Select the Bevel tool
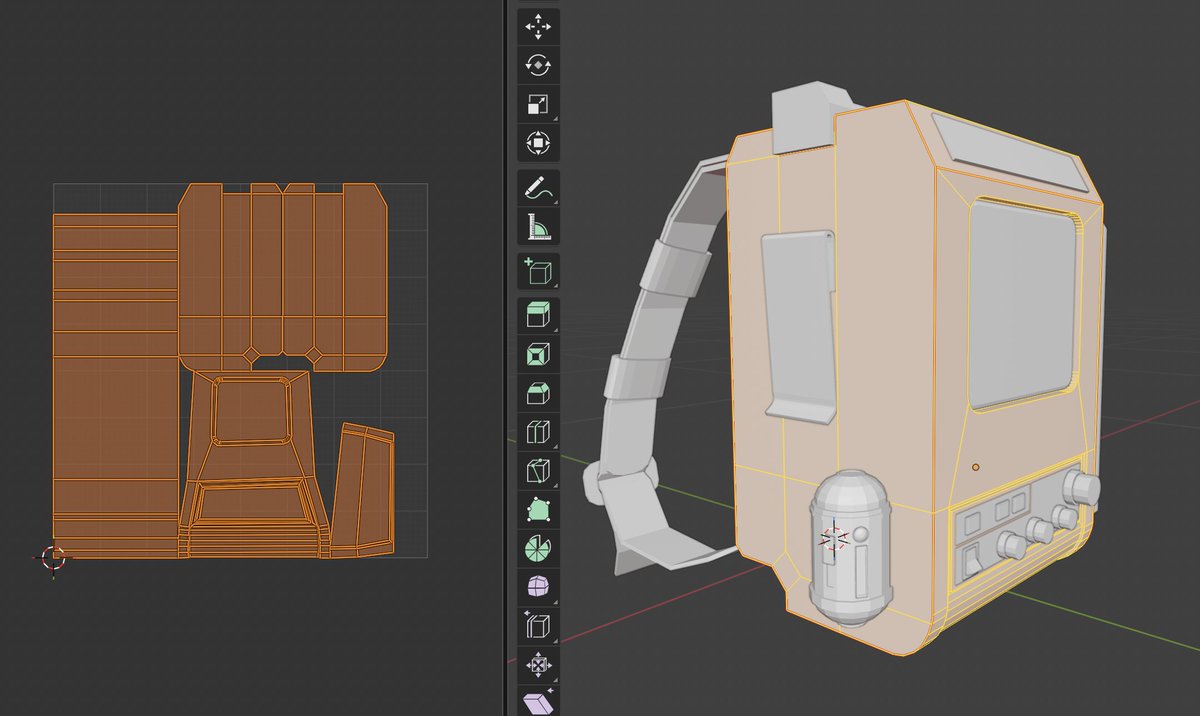The width and height of the screenshot is (1200, 716). (x=538, y=393)
